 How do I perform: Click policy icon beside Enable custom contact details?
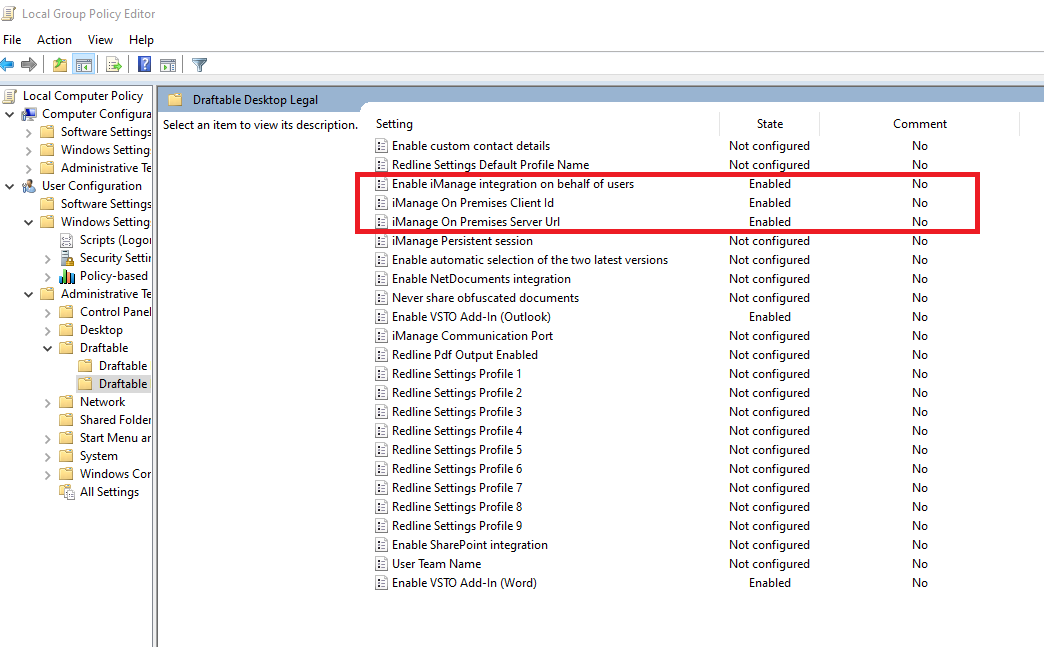click(x=382, y=146)
